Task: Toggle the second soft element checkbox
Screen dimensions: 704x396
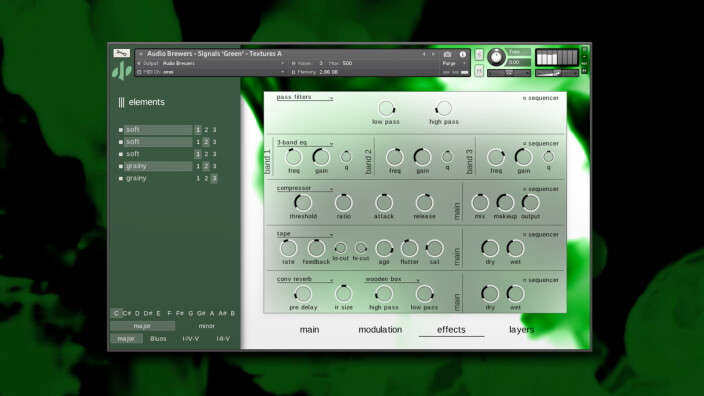Action: click(x=120, y=142)
